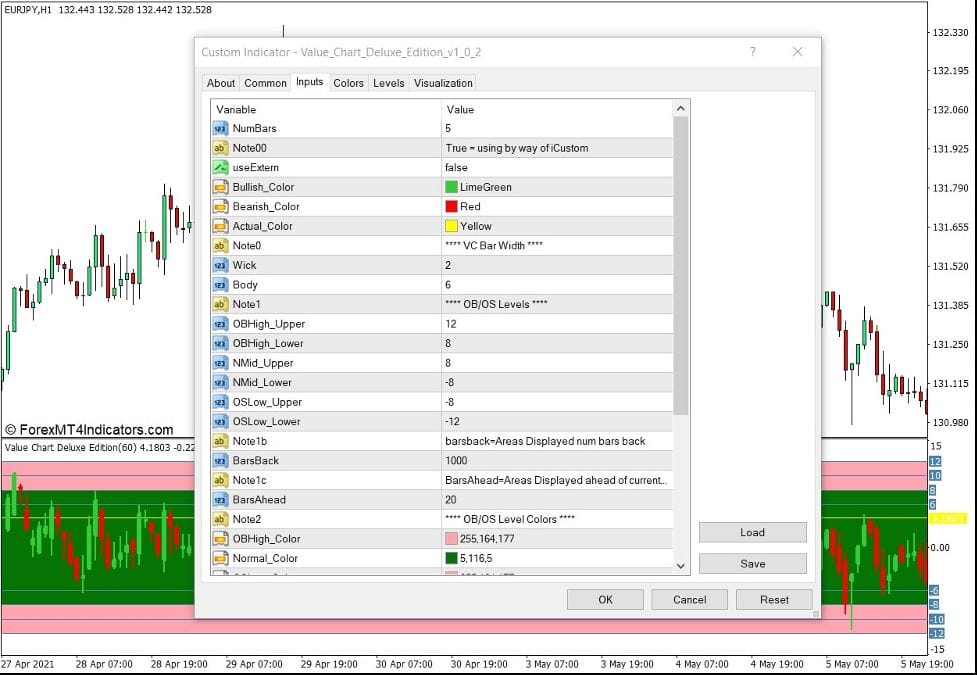Image resolution: width=977 pixels, height=675 pixels.
Task: Click the 123 icon next to BarsBack
Action: (219, 460)
